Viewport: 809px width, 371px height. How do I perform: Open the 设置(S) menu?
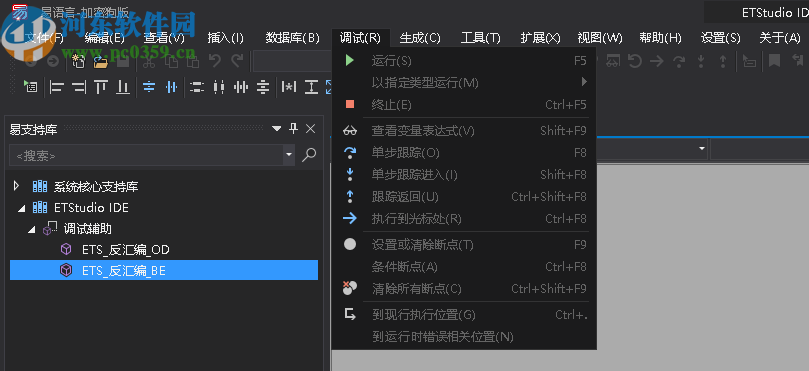[x=721, y=38]
